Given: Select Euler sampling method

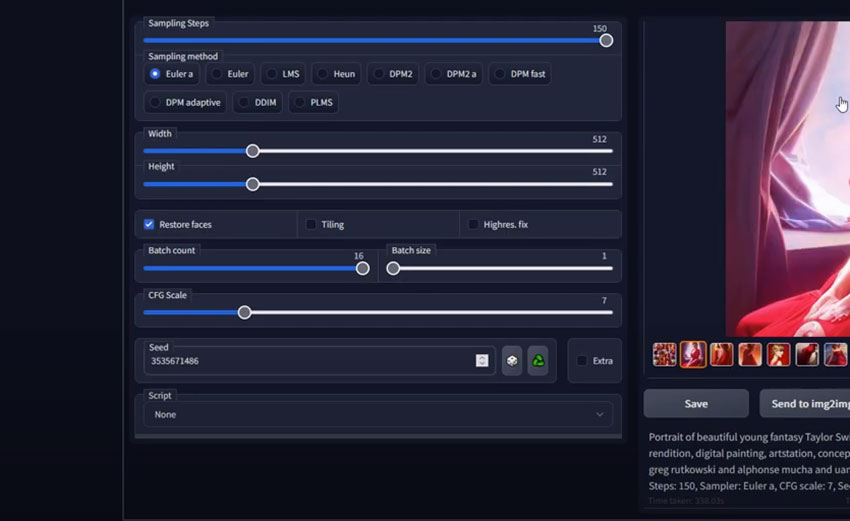Looking at the screenshot, I should [230, 74].
